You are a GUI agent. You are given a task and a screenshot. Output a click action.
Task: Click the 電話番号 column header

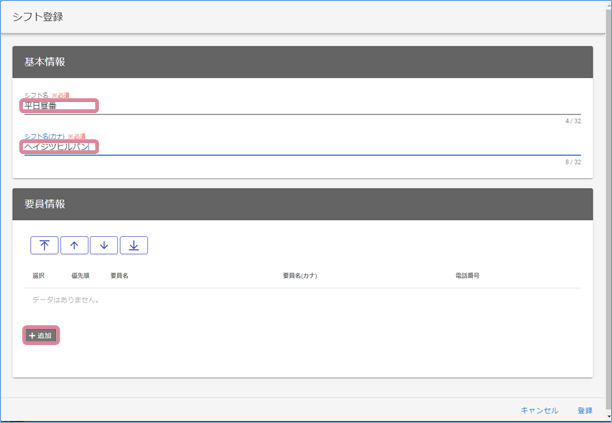pyautogui.click(x=467, y=274)
